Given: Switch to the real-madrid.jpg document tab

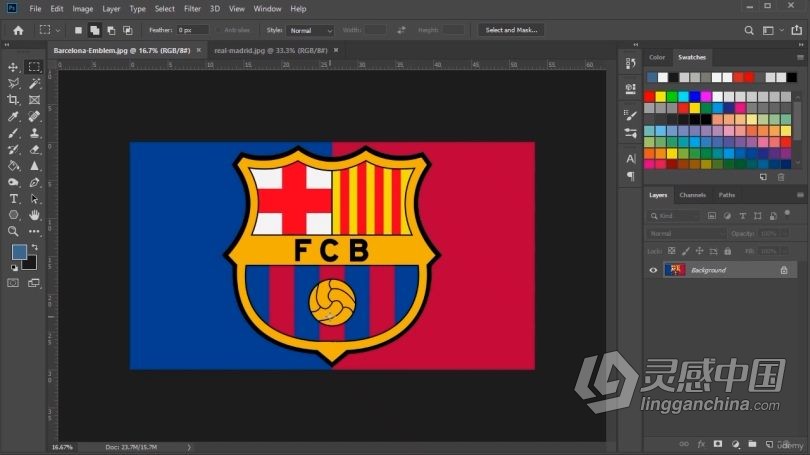Looking at the screenshot, I should coord(271,51).
